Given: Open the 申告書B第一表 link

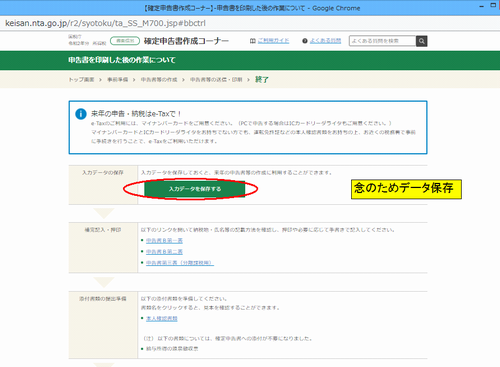Looking at the screenshot, I should [x=164, y=241].
